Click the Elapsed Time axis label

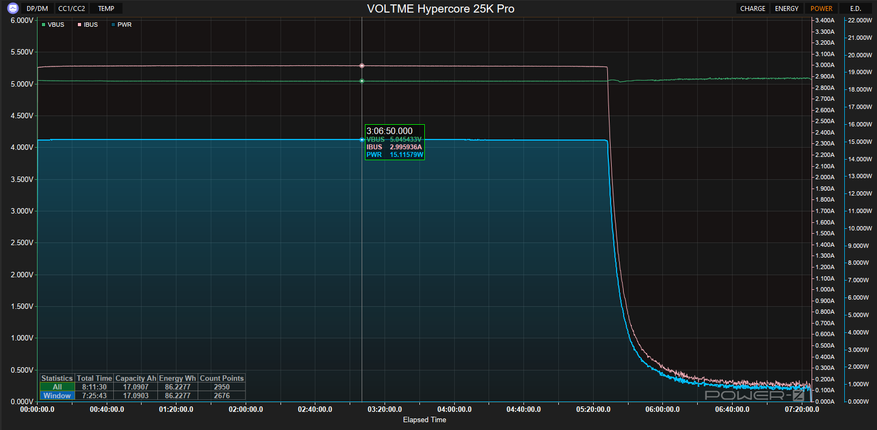[x=424, y=419]
